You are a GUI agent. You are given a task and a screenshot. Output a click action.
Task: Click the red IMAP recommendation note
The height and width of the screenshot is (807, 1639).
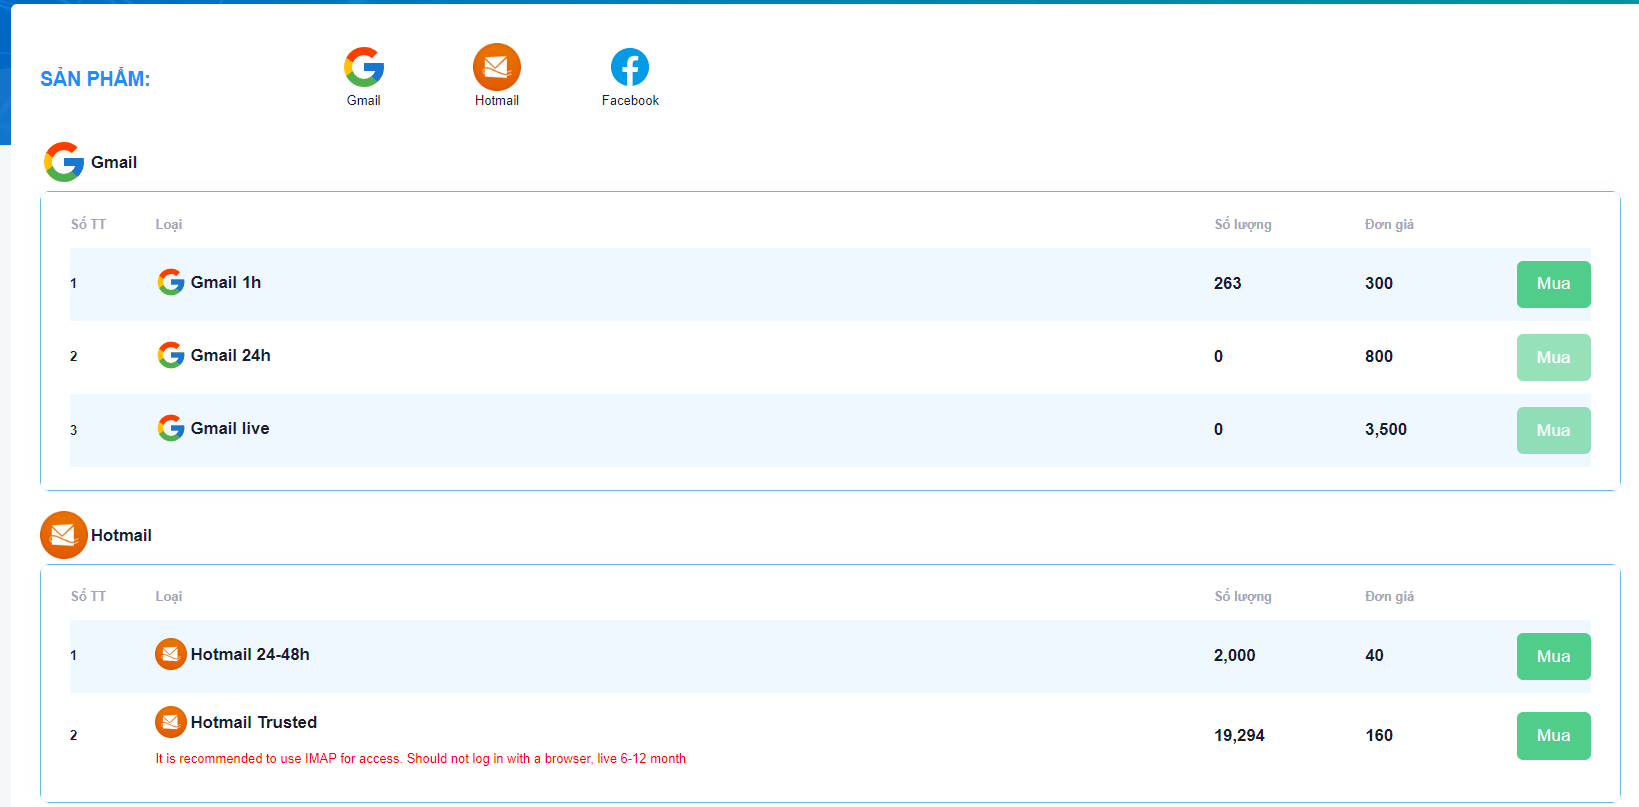click(421, 759)
